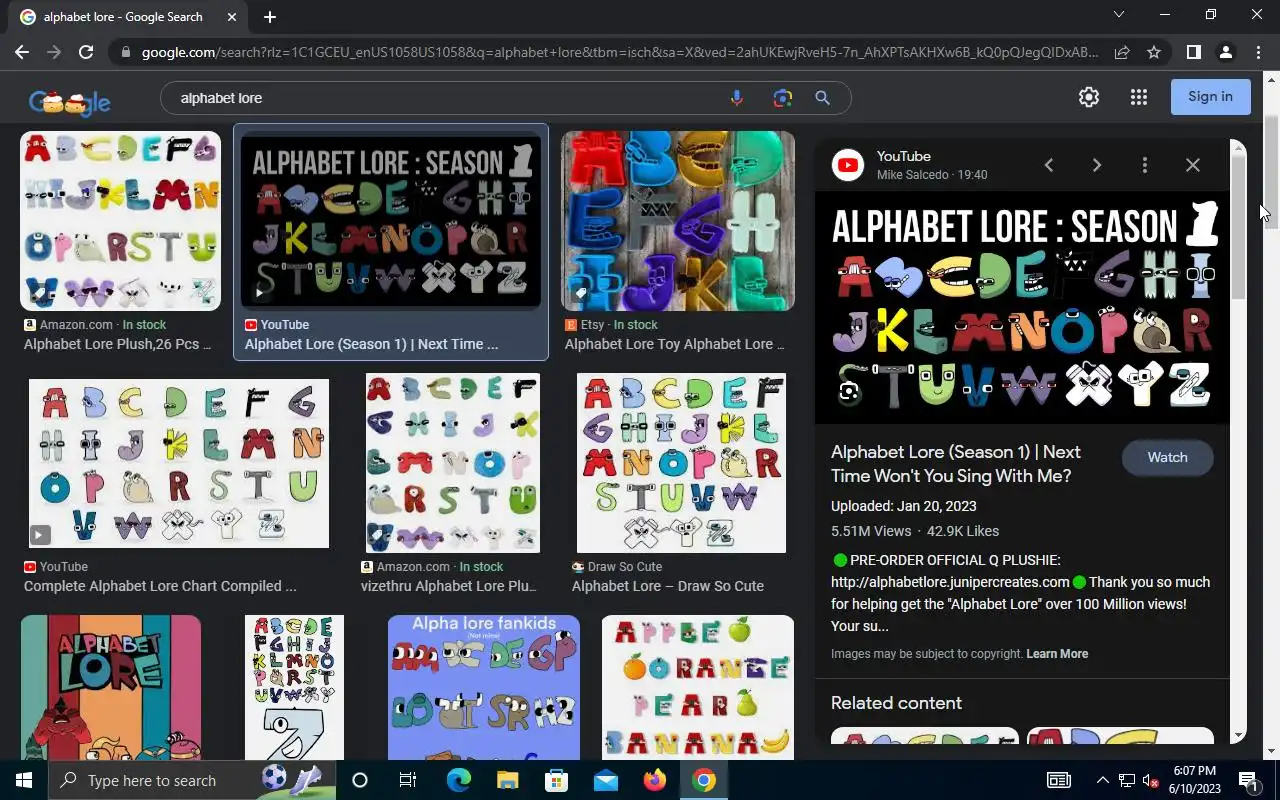
Task: Open the Amazon Alphabet Lore Plush 26 Pcs thumbnail
Action: (120, 221)
